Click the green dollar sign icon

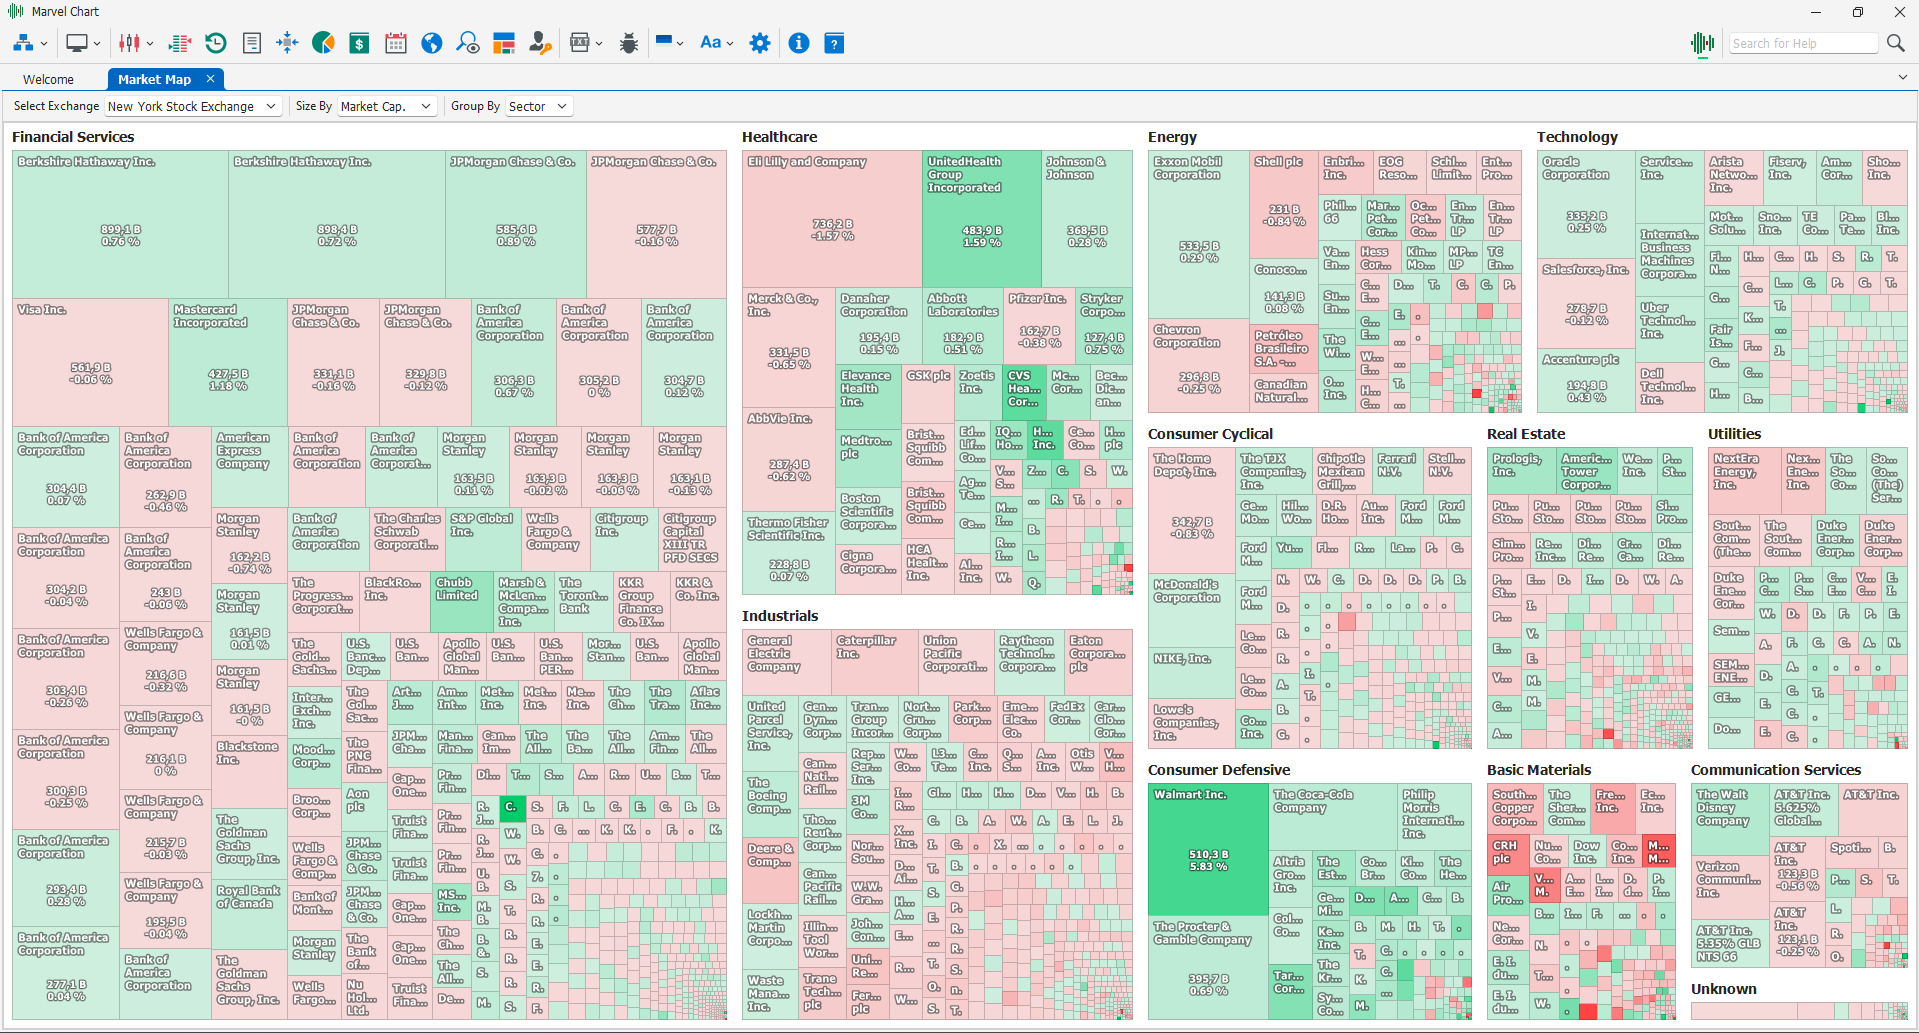359,43
